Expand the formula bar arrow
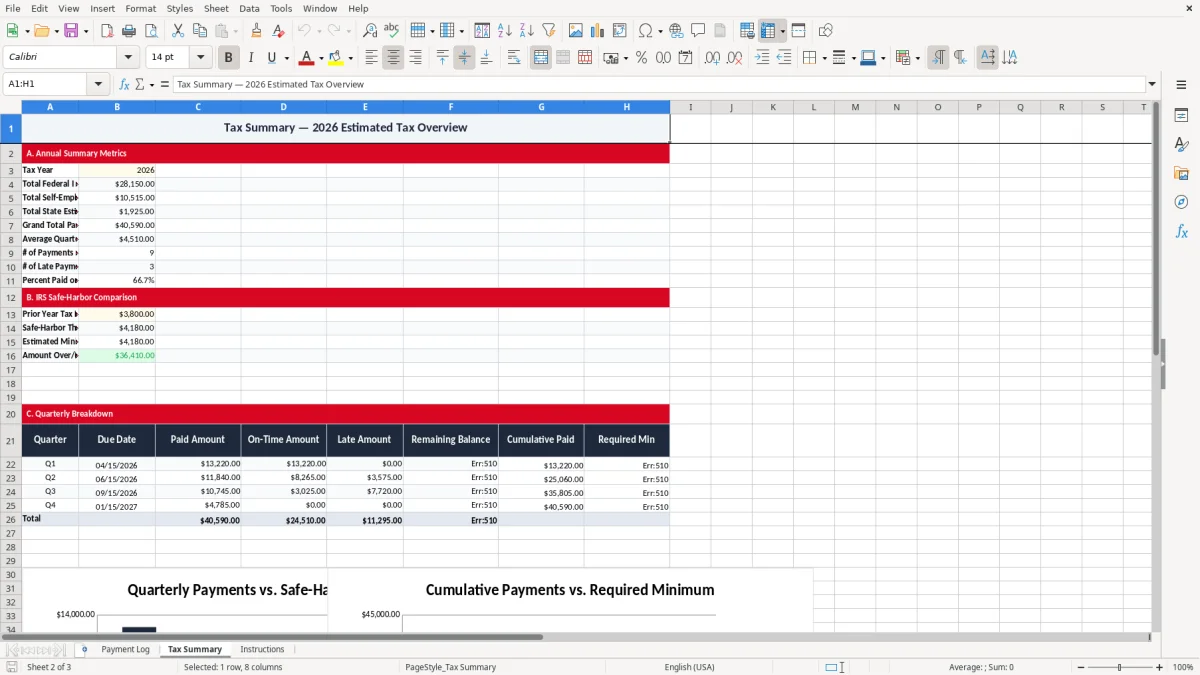Viewport: 1200px width, 675px height. [x=1152, y=84]
